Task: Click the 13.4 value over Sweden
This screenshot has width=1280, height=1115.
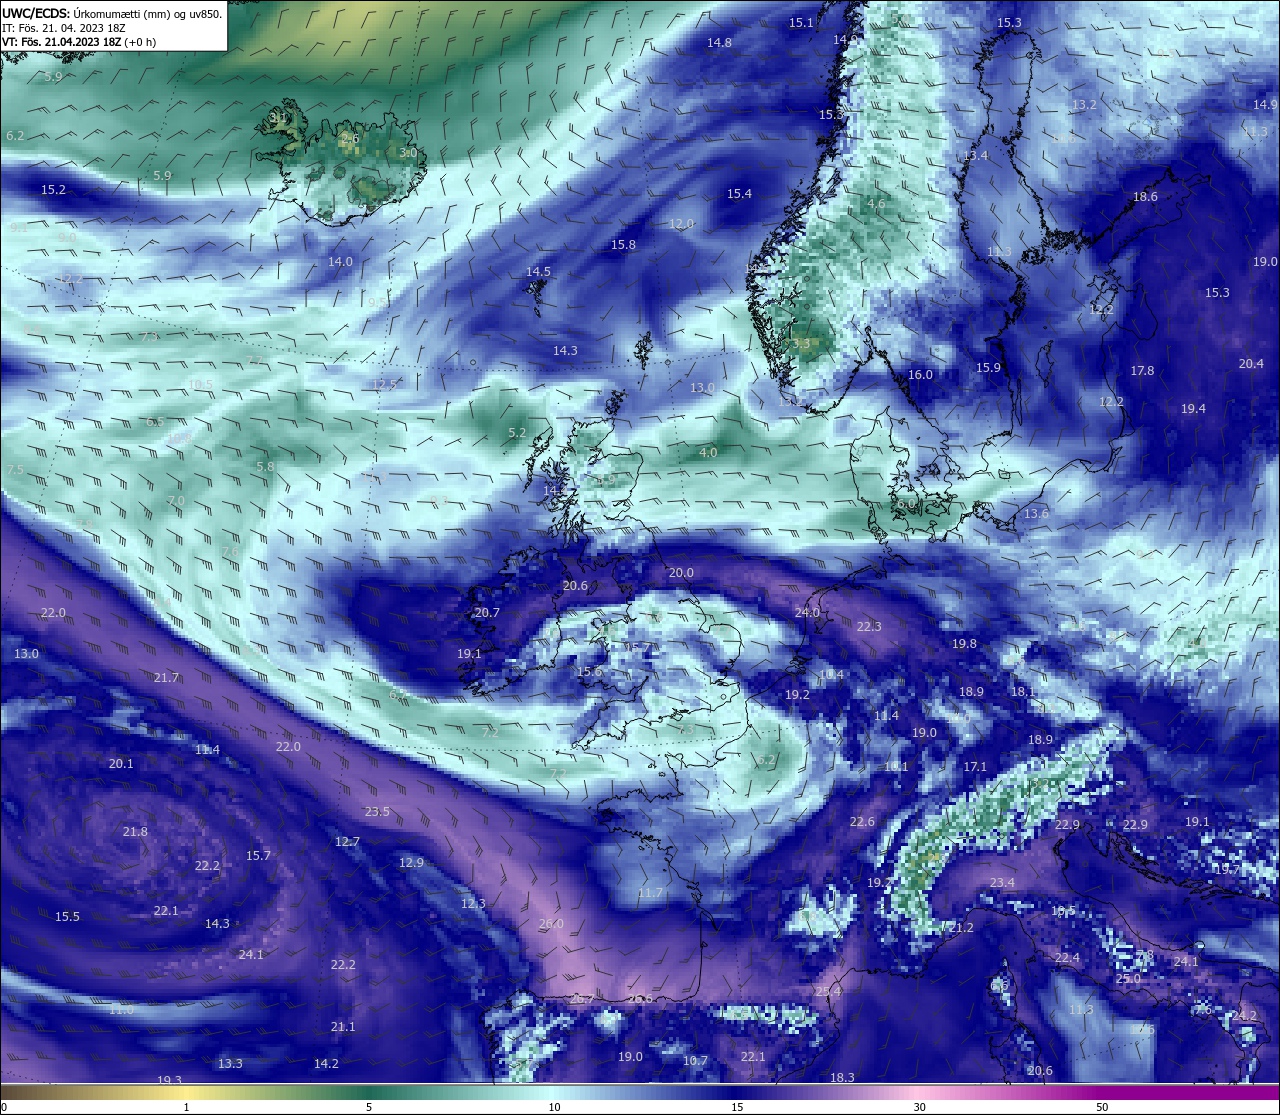Action: click(x=975, y=156)
